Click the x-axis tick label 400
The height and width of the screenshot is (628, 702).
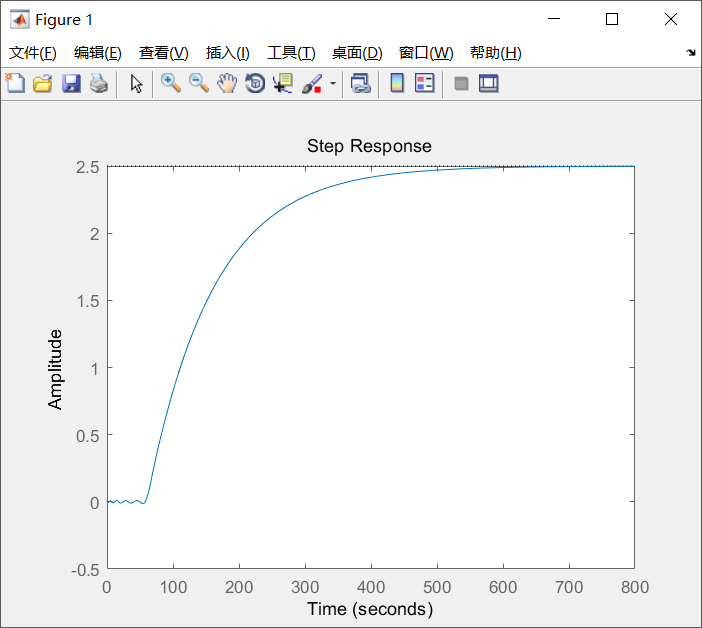coord(371,587)
